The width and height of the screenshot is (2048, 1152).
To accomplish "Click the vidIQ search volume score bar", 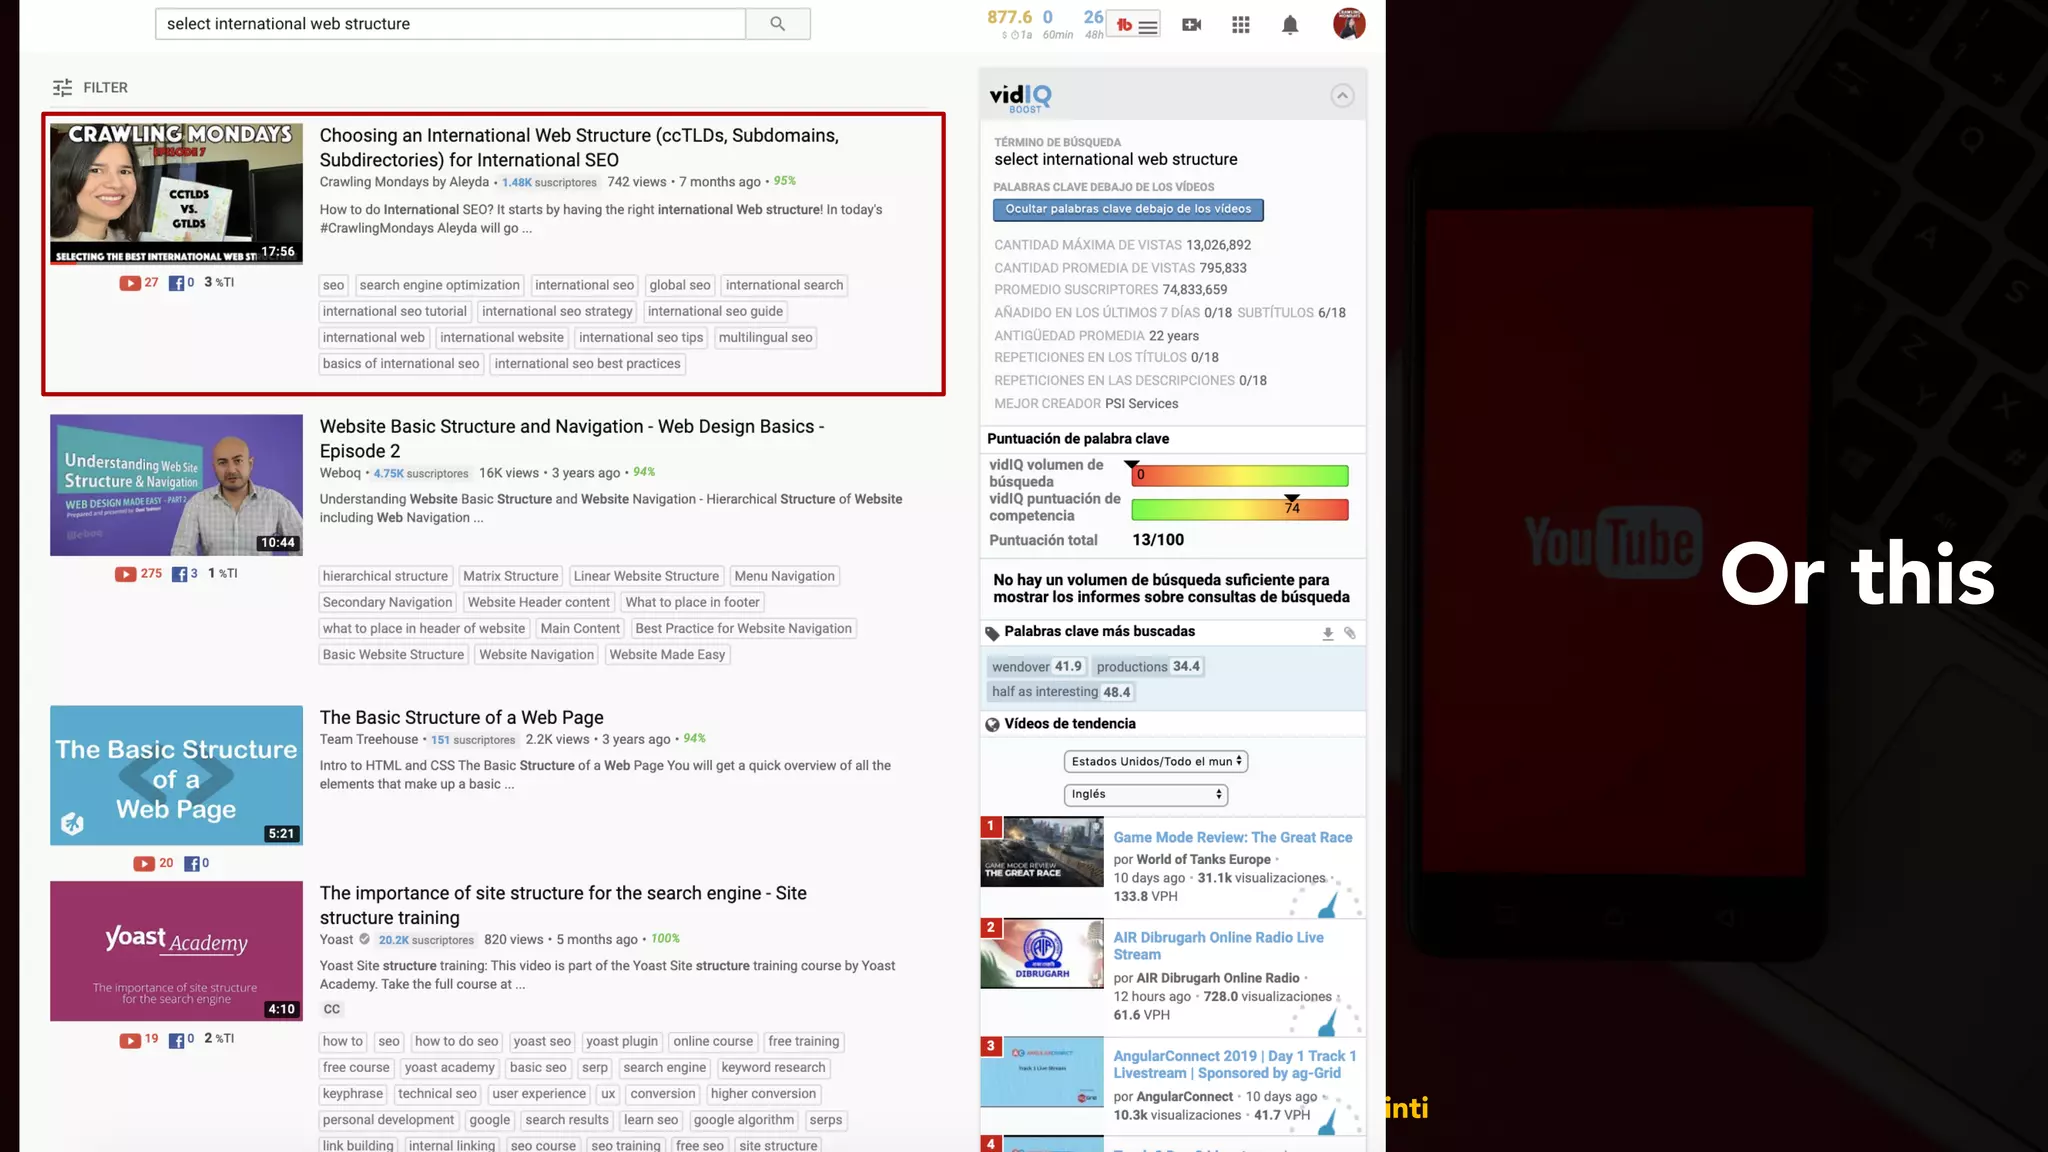I will tap(1240, 476).
